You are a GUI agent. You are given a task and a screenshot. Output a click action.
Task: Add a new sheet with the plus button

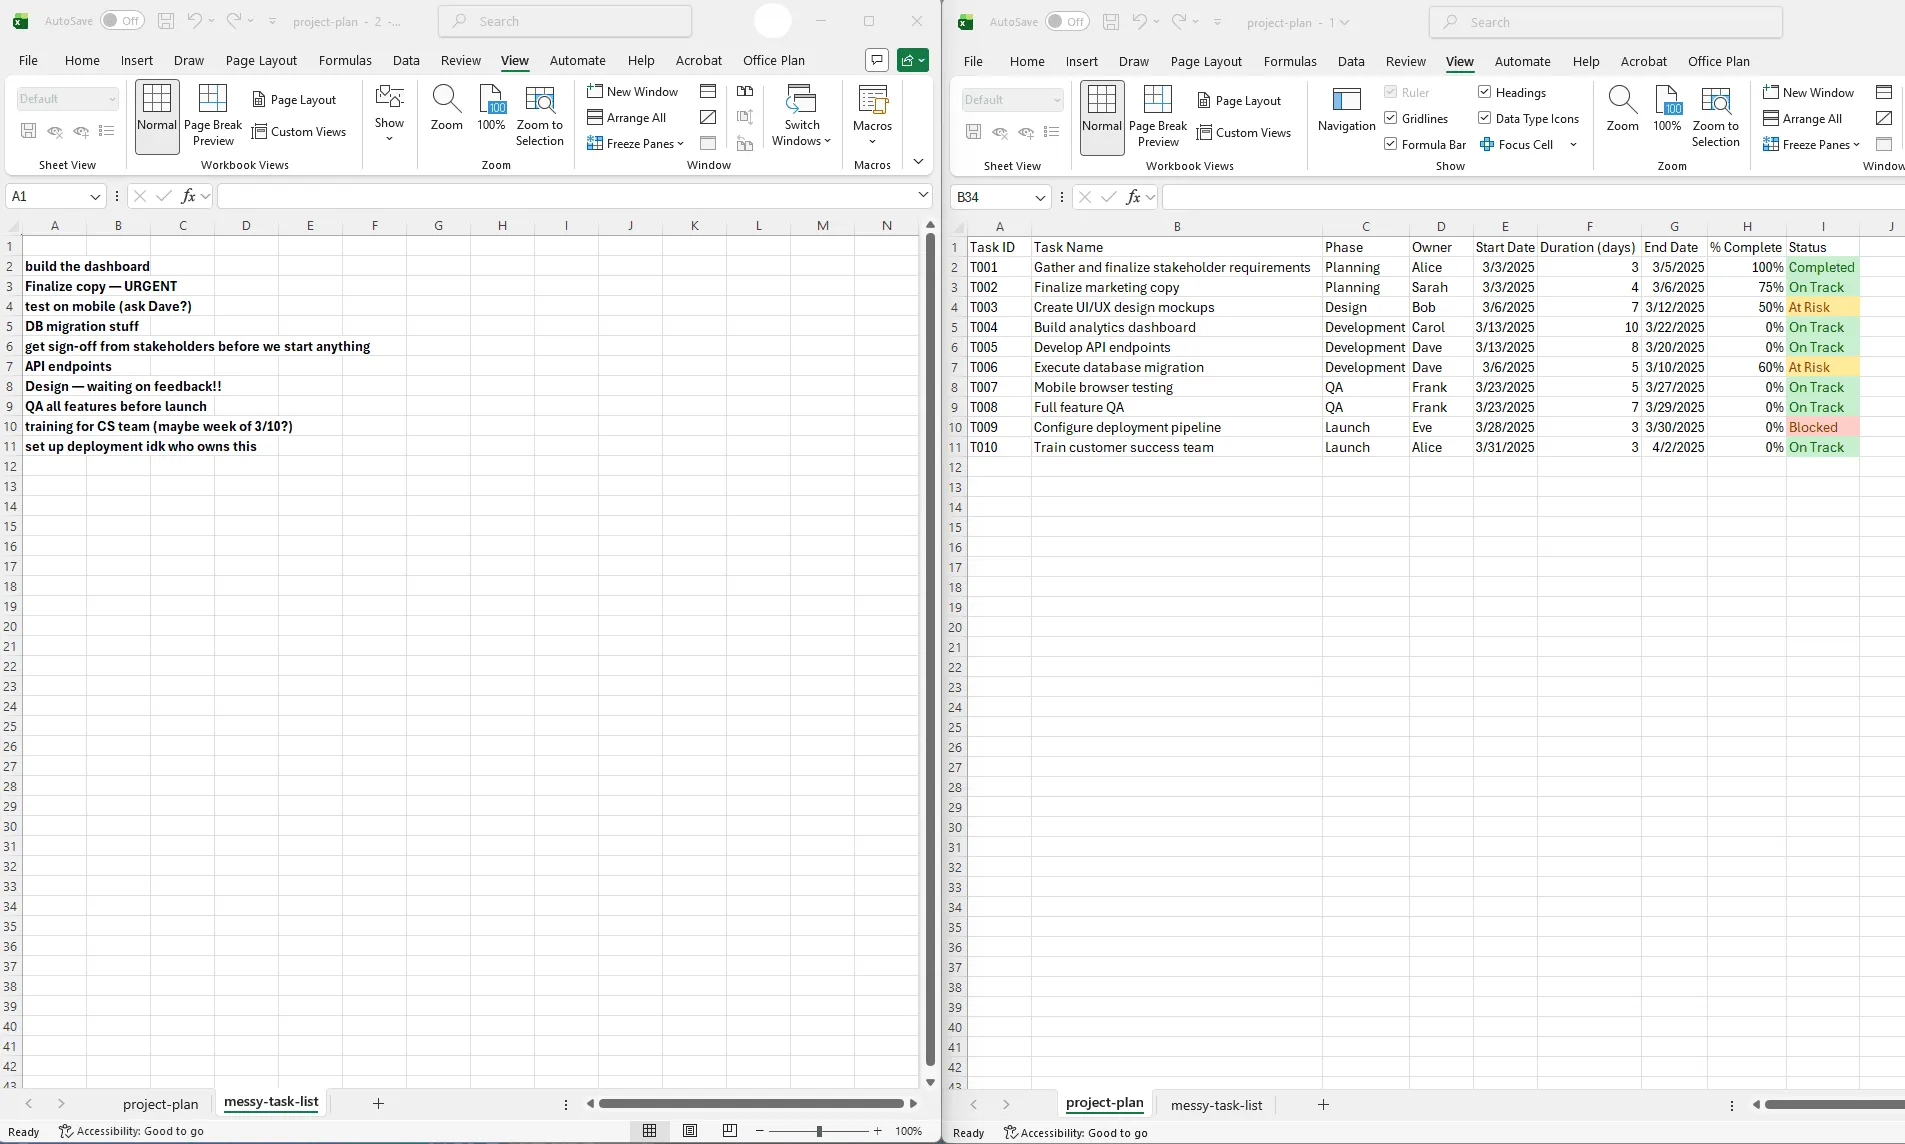click(x=377, y=1103)
